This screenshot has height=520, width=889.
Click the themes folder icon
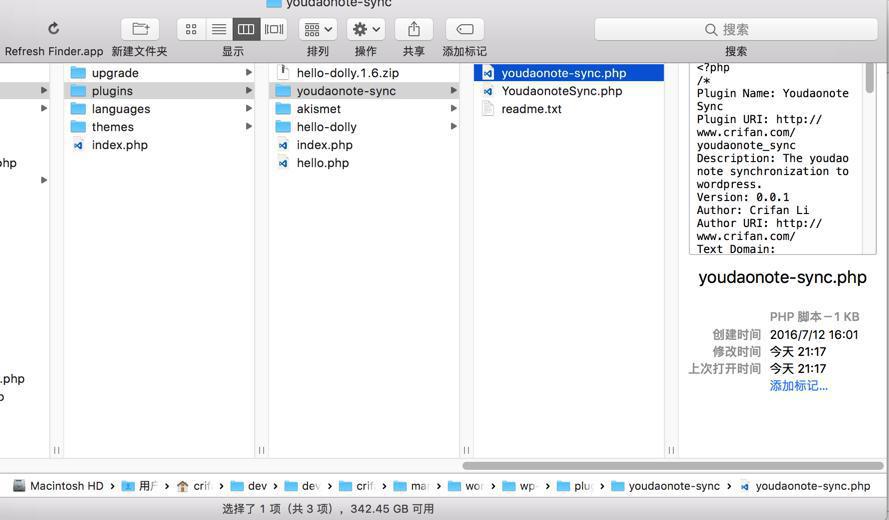(x=78, y=127)
